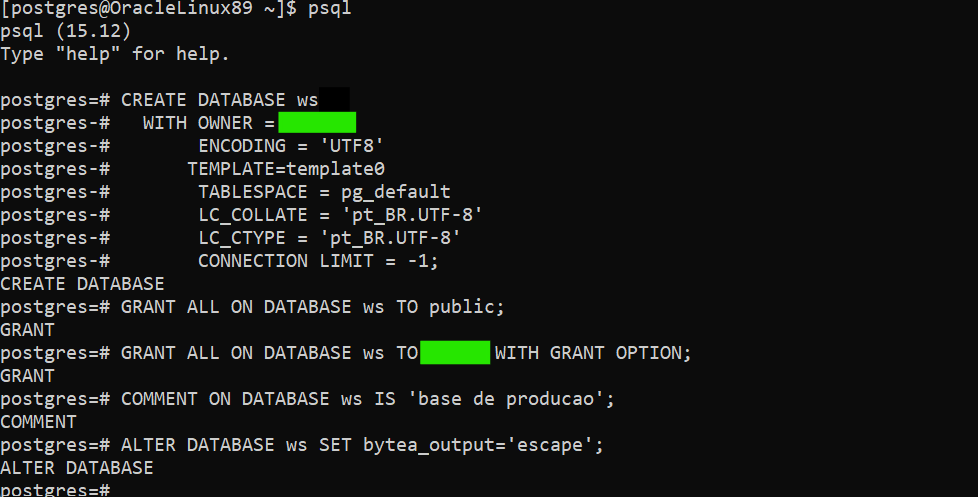Click the 'GRANT ALL ON DATABASE ws TO public;' command
The width and height of the screenshot is (978, 497).
point(313,307)
